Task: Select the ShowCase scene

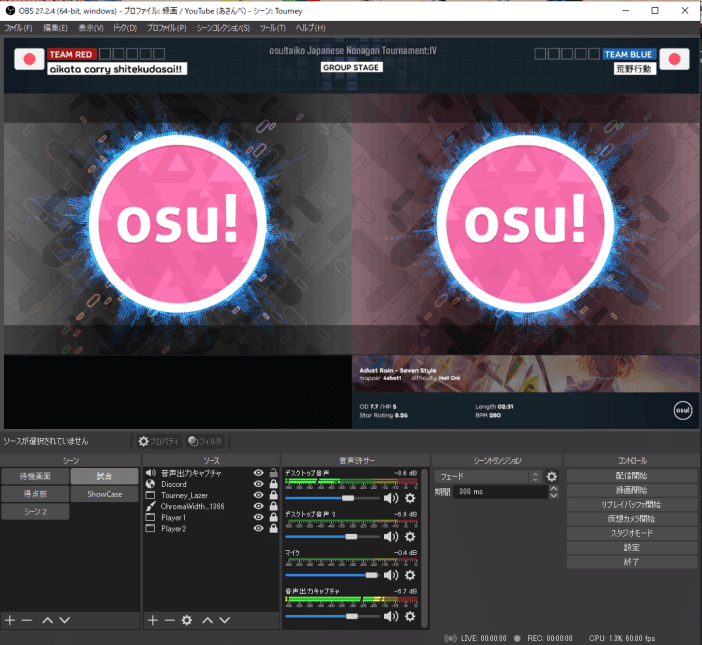Action: (104, 494)
